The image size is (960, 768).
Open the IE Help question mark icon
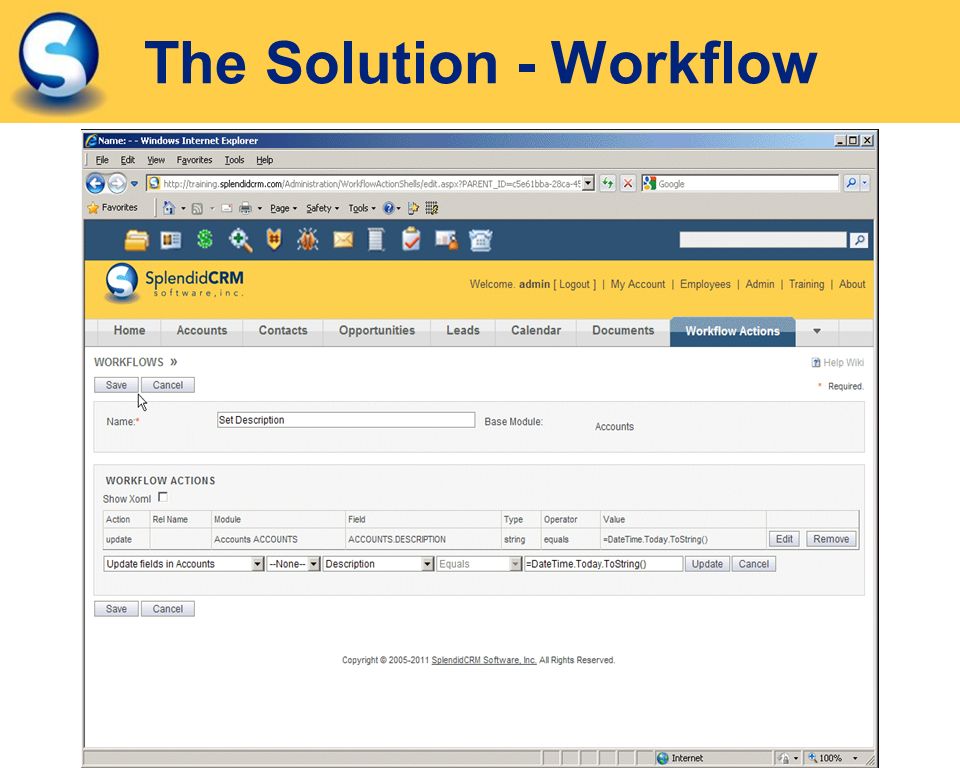[389, 208]
